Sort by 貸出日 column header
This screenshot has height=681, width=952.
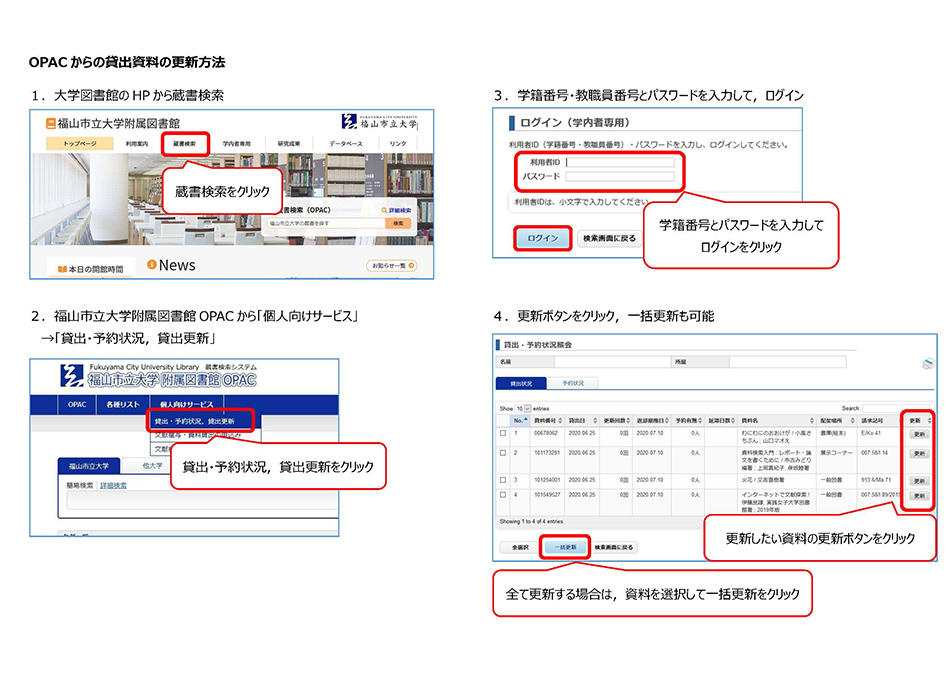click(582, 420)
